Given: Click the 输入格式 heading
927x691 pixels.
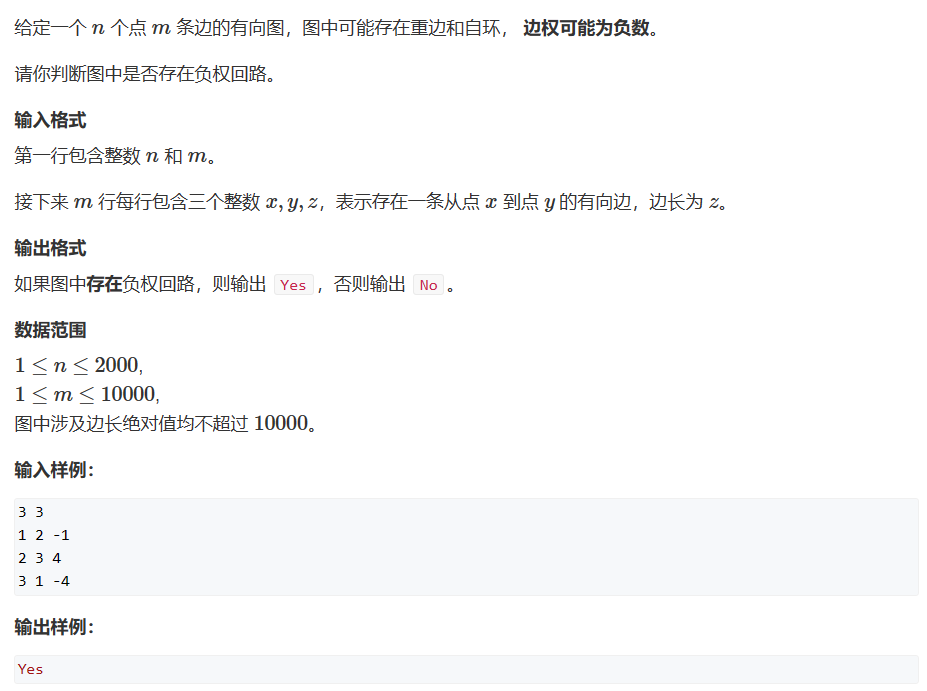Looking at the screenshot, I should (x=50, y=120).
